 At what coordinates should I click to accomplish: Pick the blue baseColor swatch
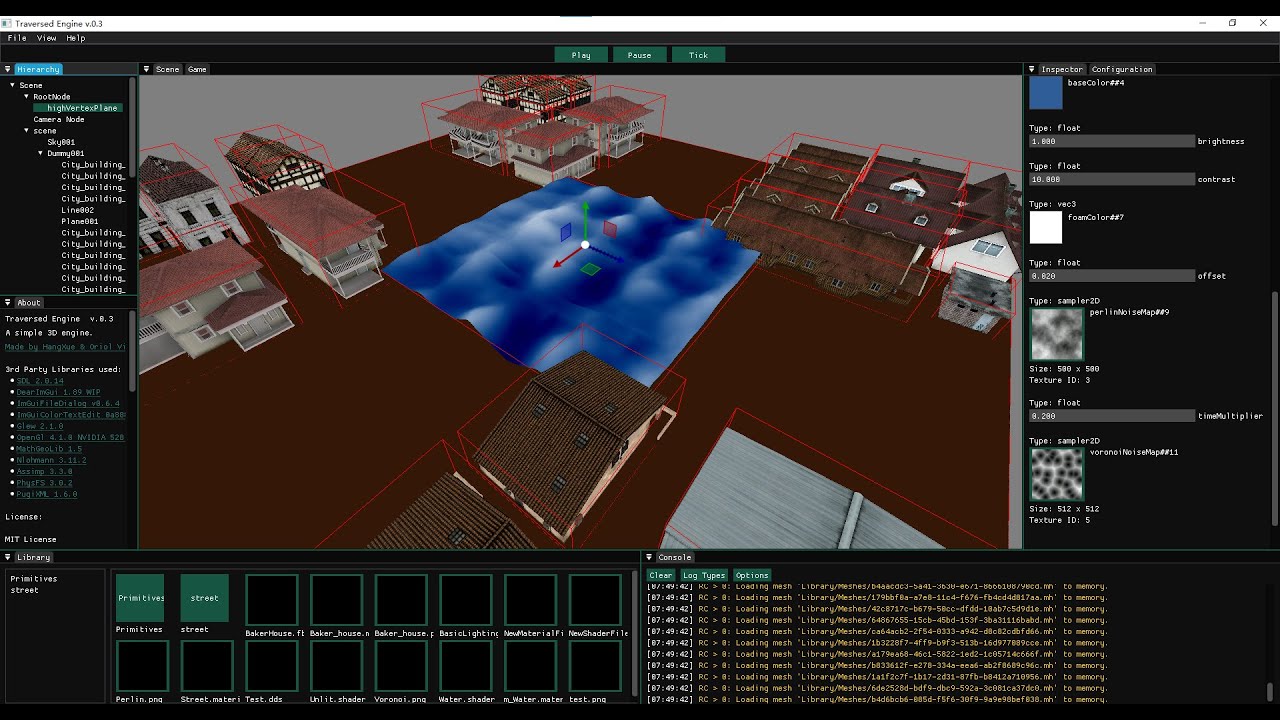tap(1046, 93)
